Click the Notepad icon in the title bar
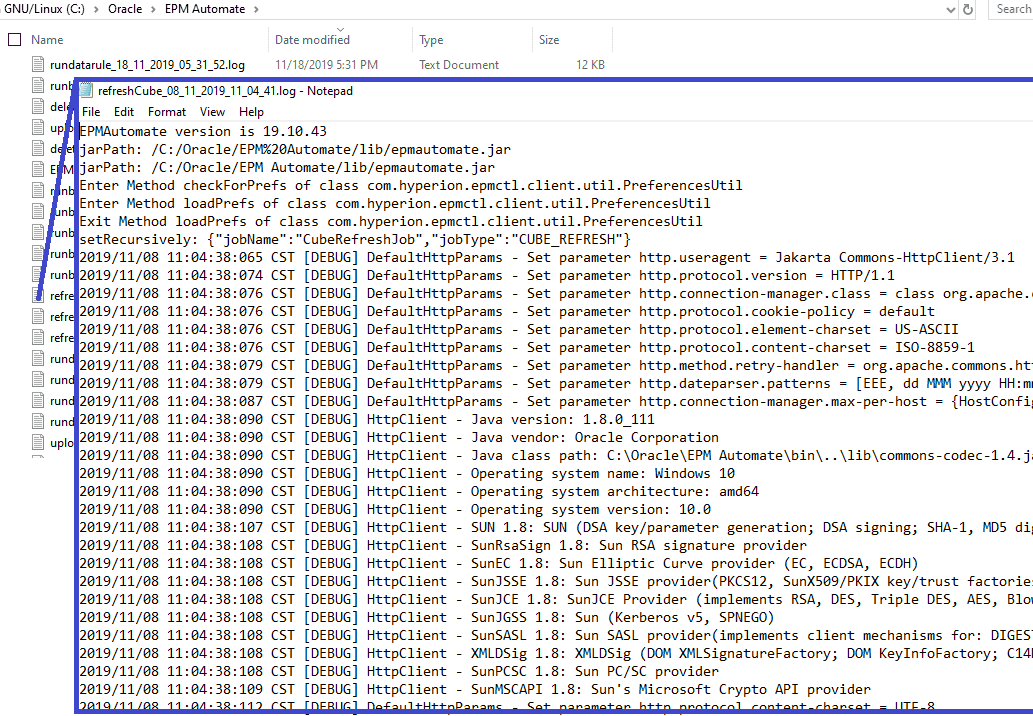1033x716 pixels. click(86, 91)
